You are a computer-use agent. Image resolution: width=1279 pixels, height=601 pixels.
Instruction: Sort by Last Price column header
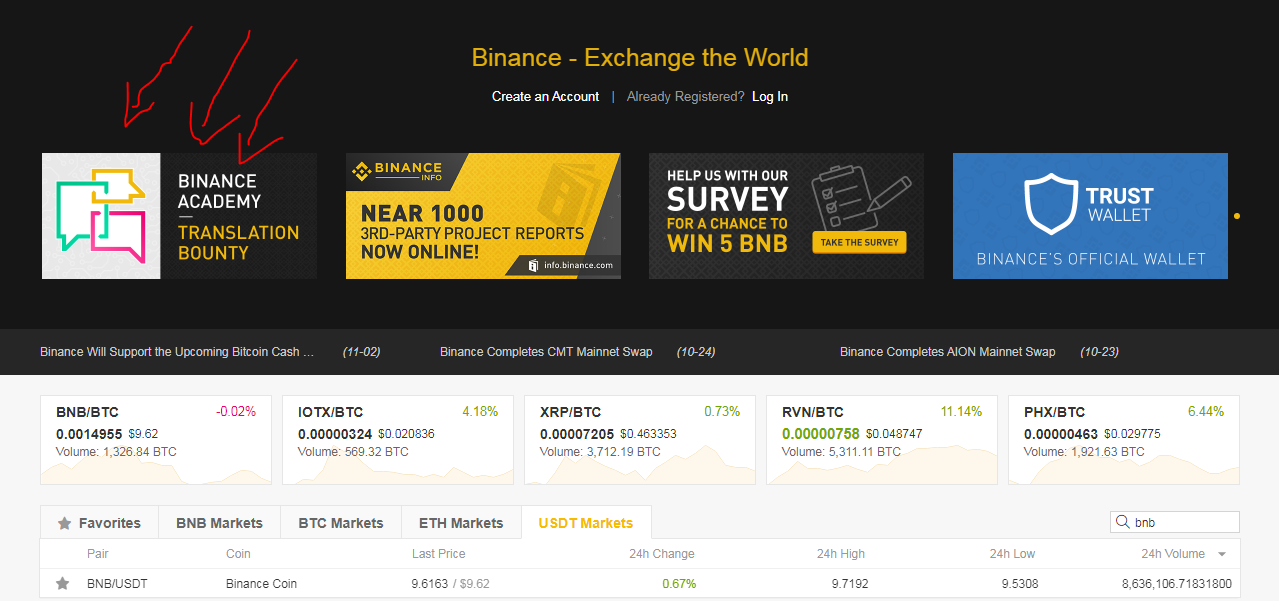click(439, 554)
